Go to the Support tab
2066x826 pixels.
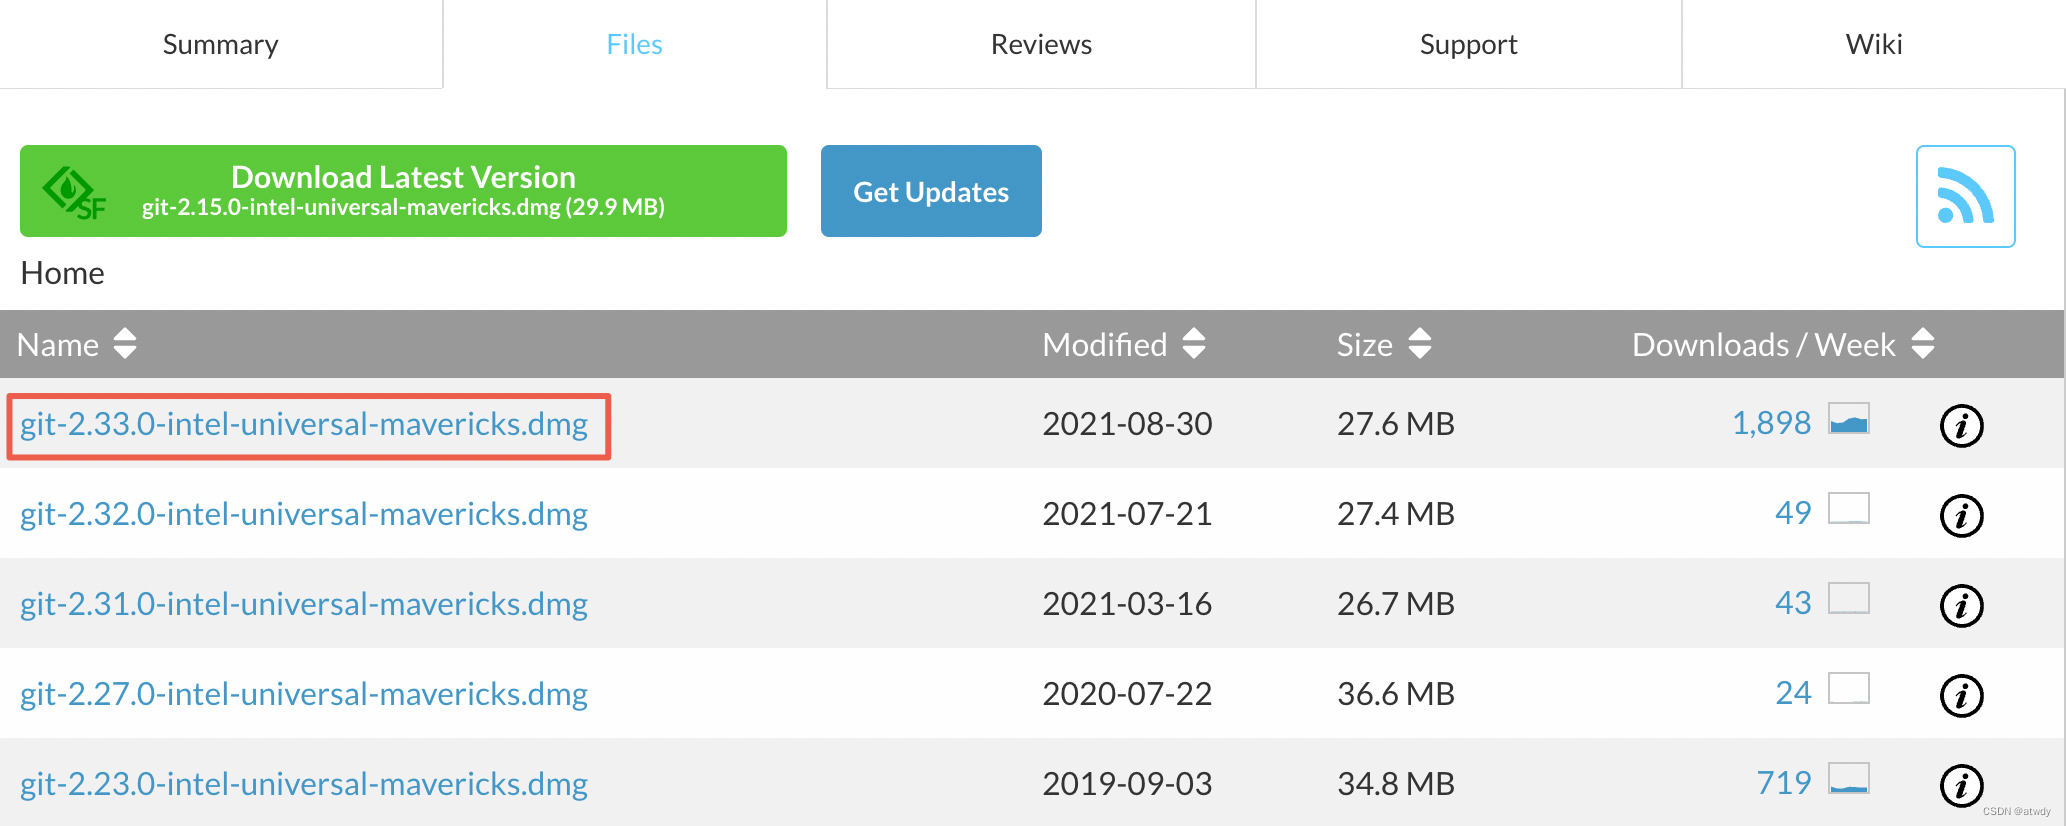1469,44
